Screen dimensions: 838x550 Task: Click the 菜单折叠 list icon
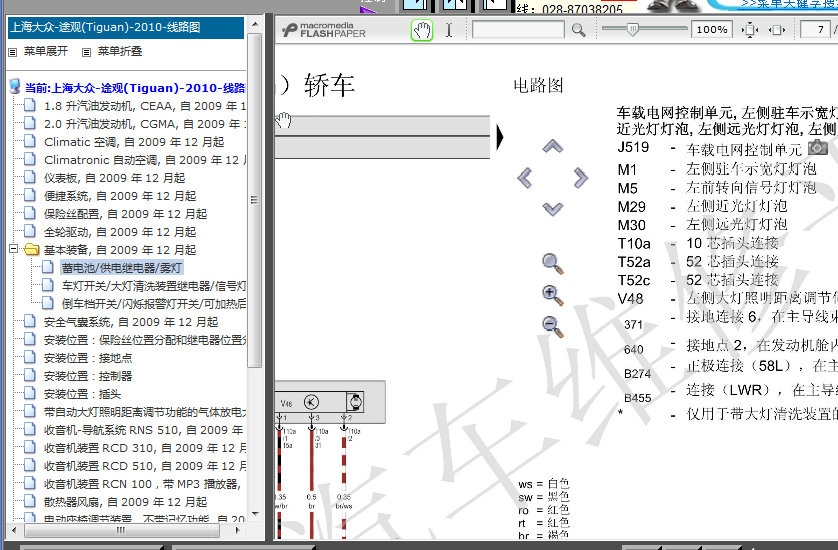click(86, 52)
